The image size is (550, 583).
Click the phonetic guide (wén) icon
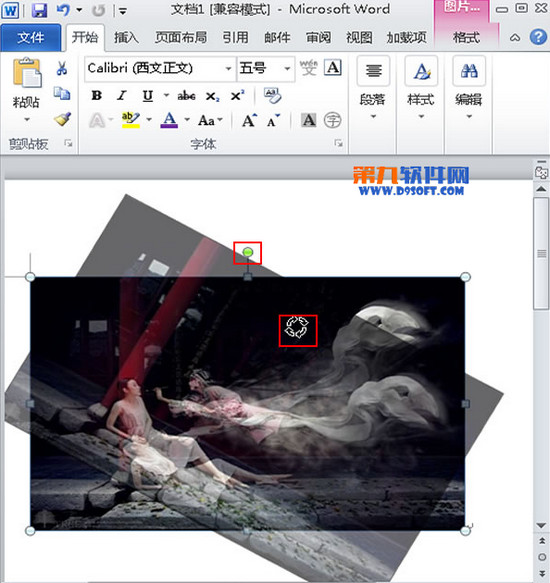pyautogui.click(x=308, y=68)
